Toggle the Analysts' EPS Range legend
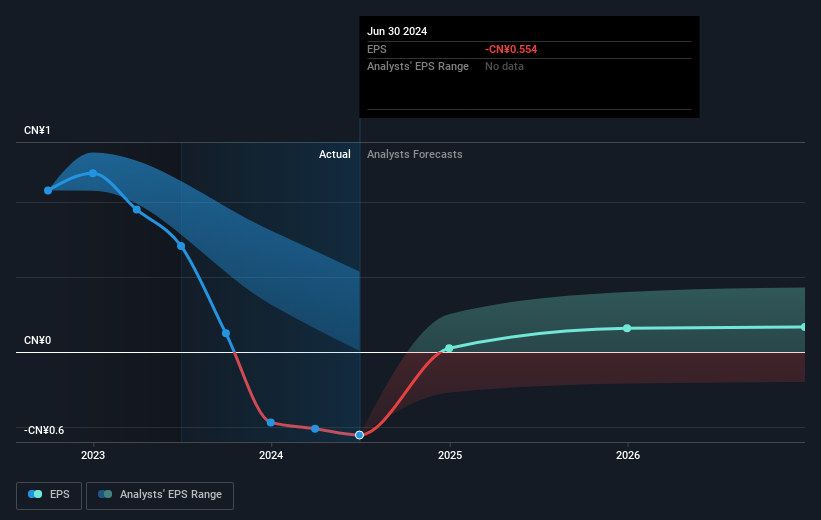Viewport: 821px width, 520px height. (x=160, y=495)
